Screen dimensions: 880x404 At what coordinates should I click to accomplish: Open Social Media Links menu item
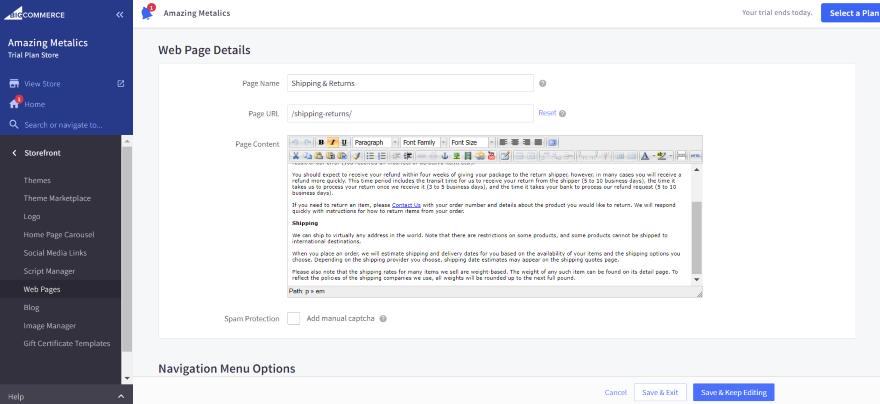(55, 253)
